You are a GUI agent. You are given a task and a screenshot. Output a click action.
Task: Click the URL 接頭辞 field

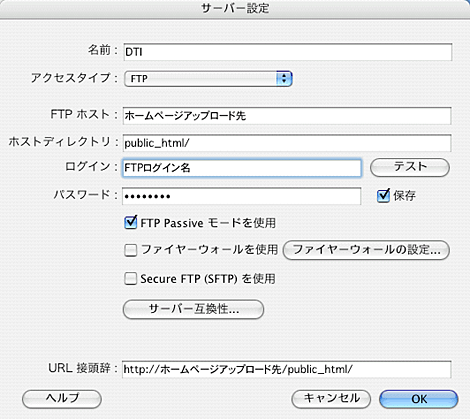click(287, 369)
